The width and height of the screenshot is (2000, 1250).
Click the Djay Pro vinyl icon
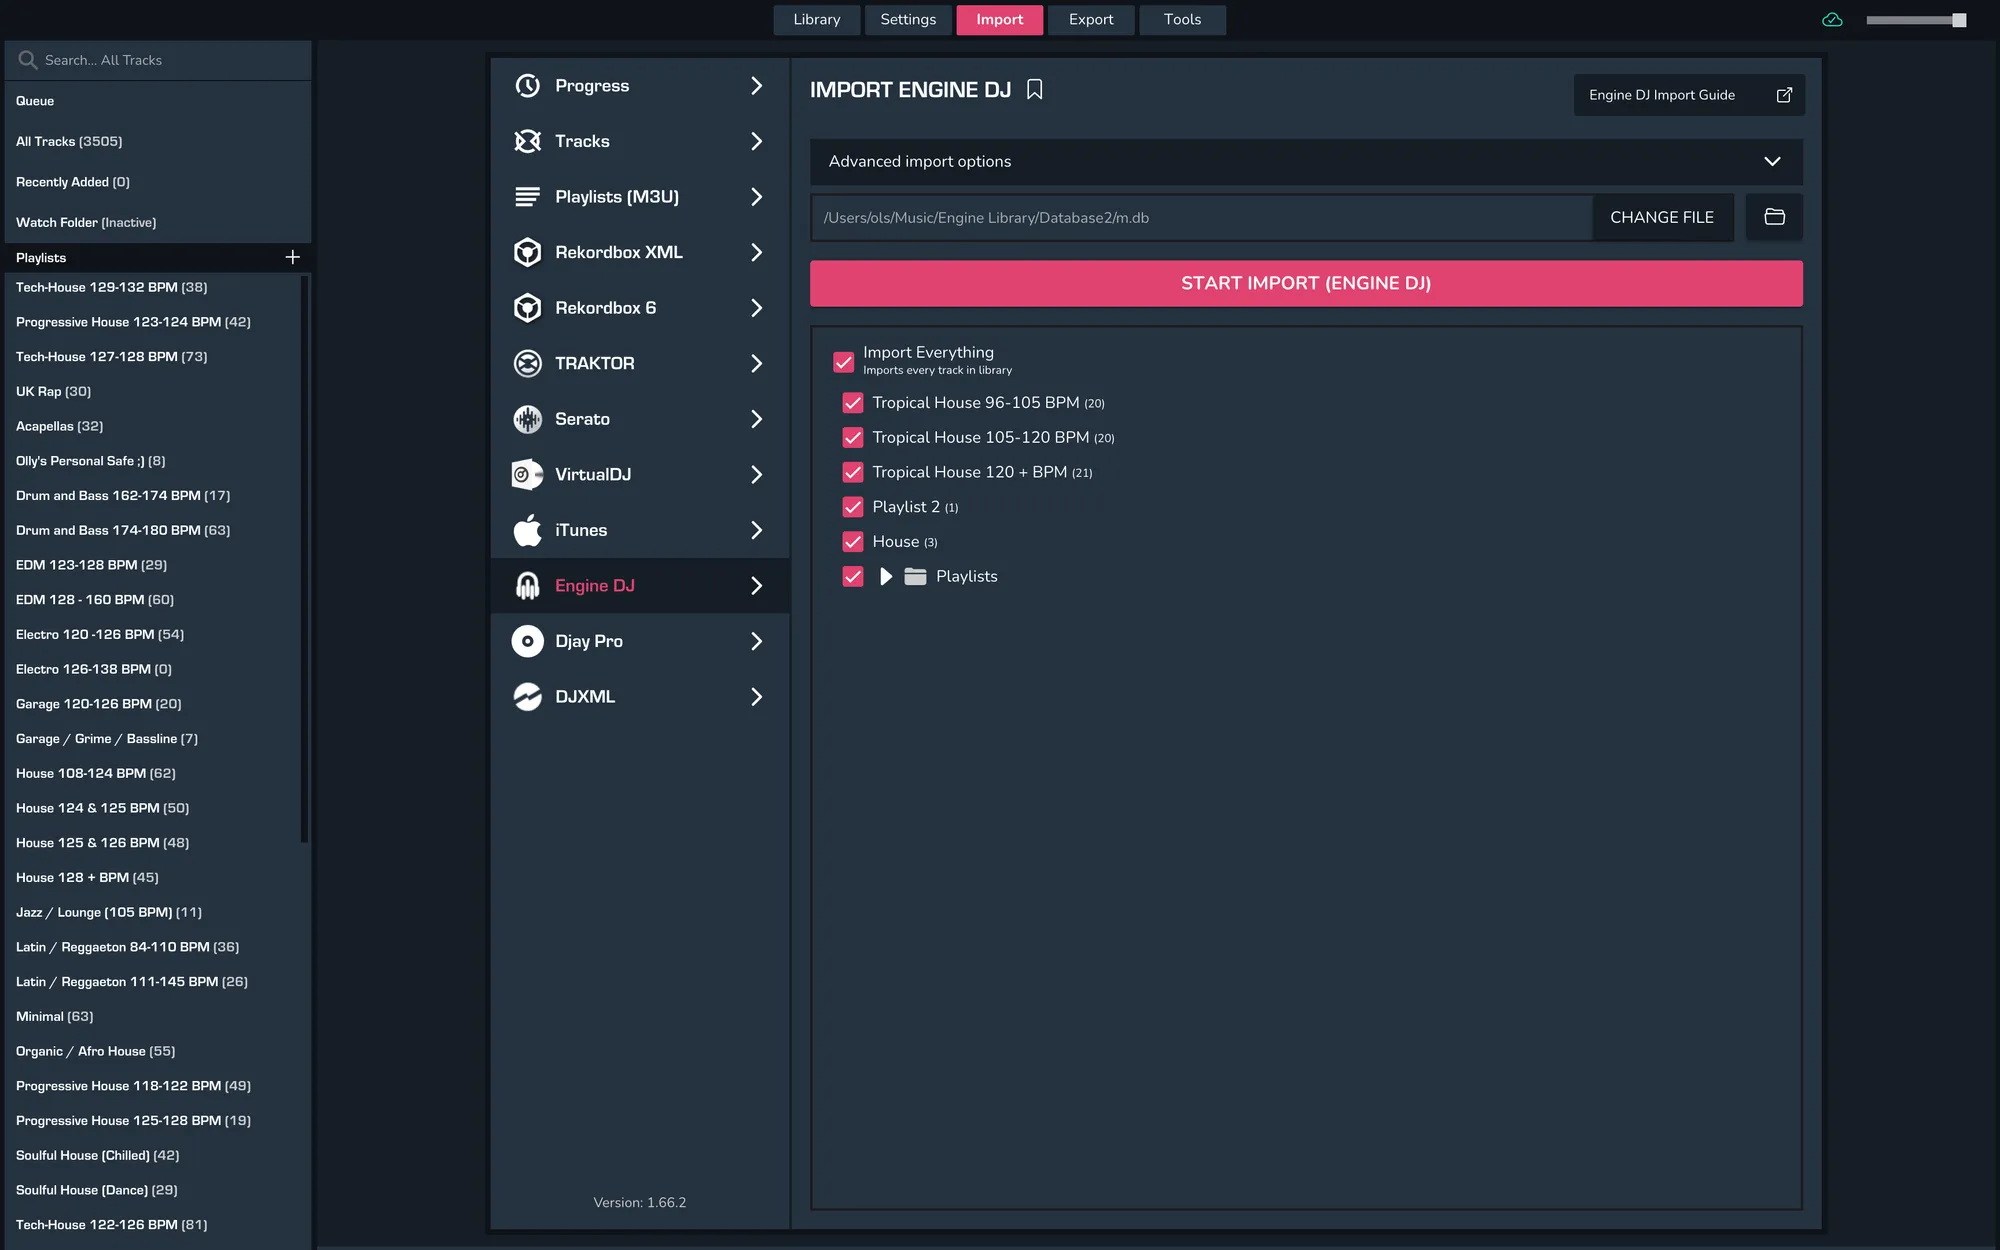(527, 641)
